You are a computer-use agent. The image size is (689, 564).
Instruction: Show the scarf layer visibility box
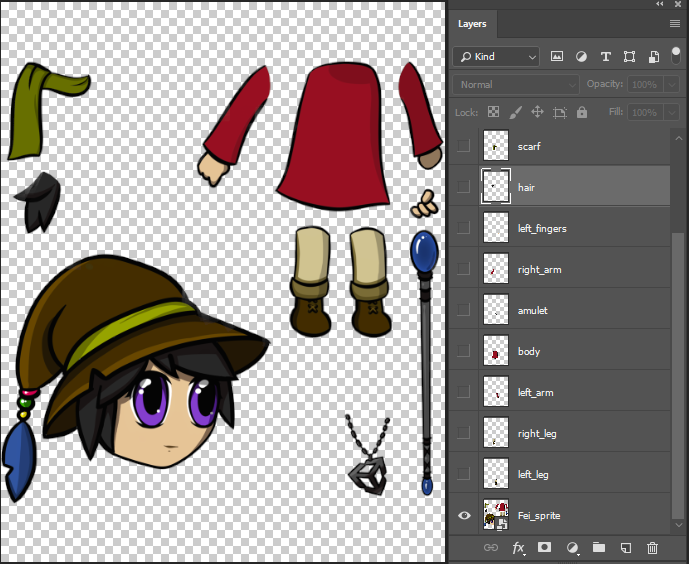463,146
